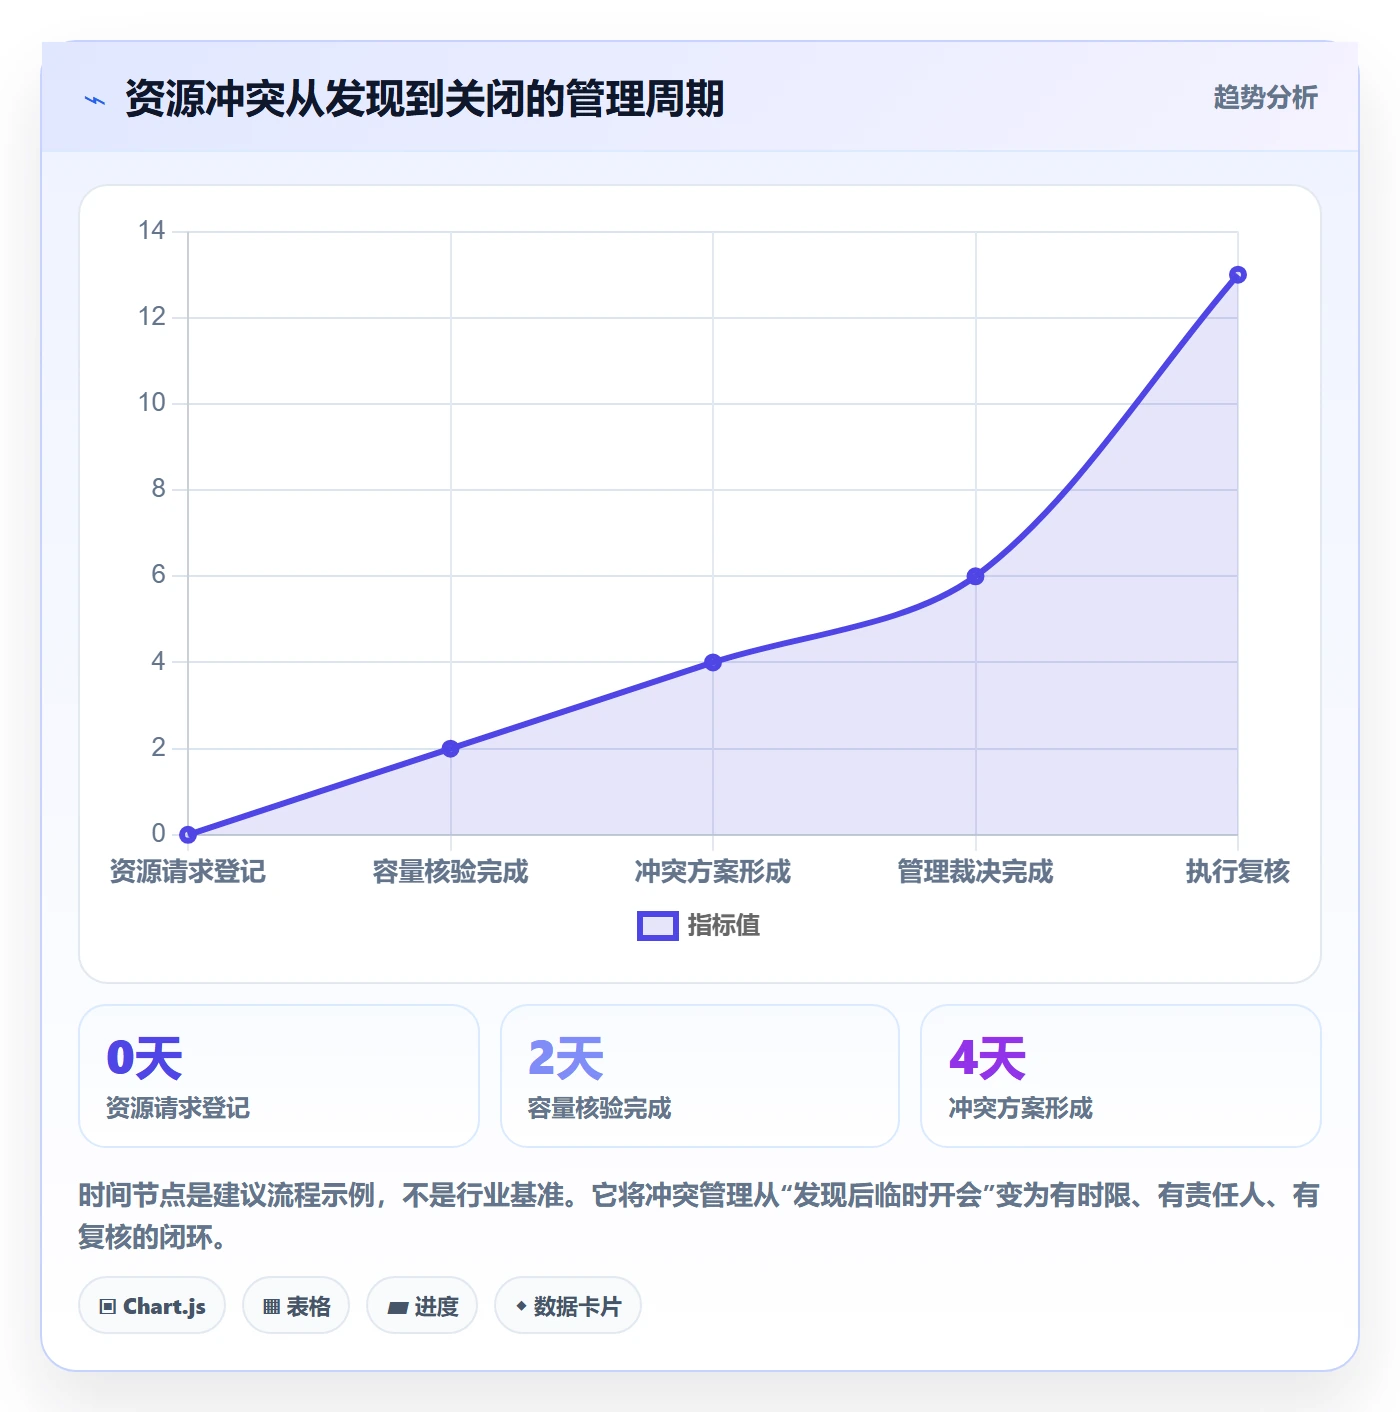Select the chart point at 执行复核
The image size is (1400, 1412).
click(1238, 275)
